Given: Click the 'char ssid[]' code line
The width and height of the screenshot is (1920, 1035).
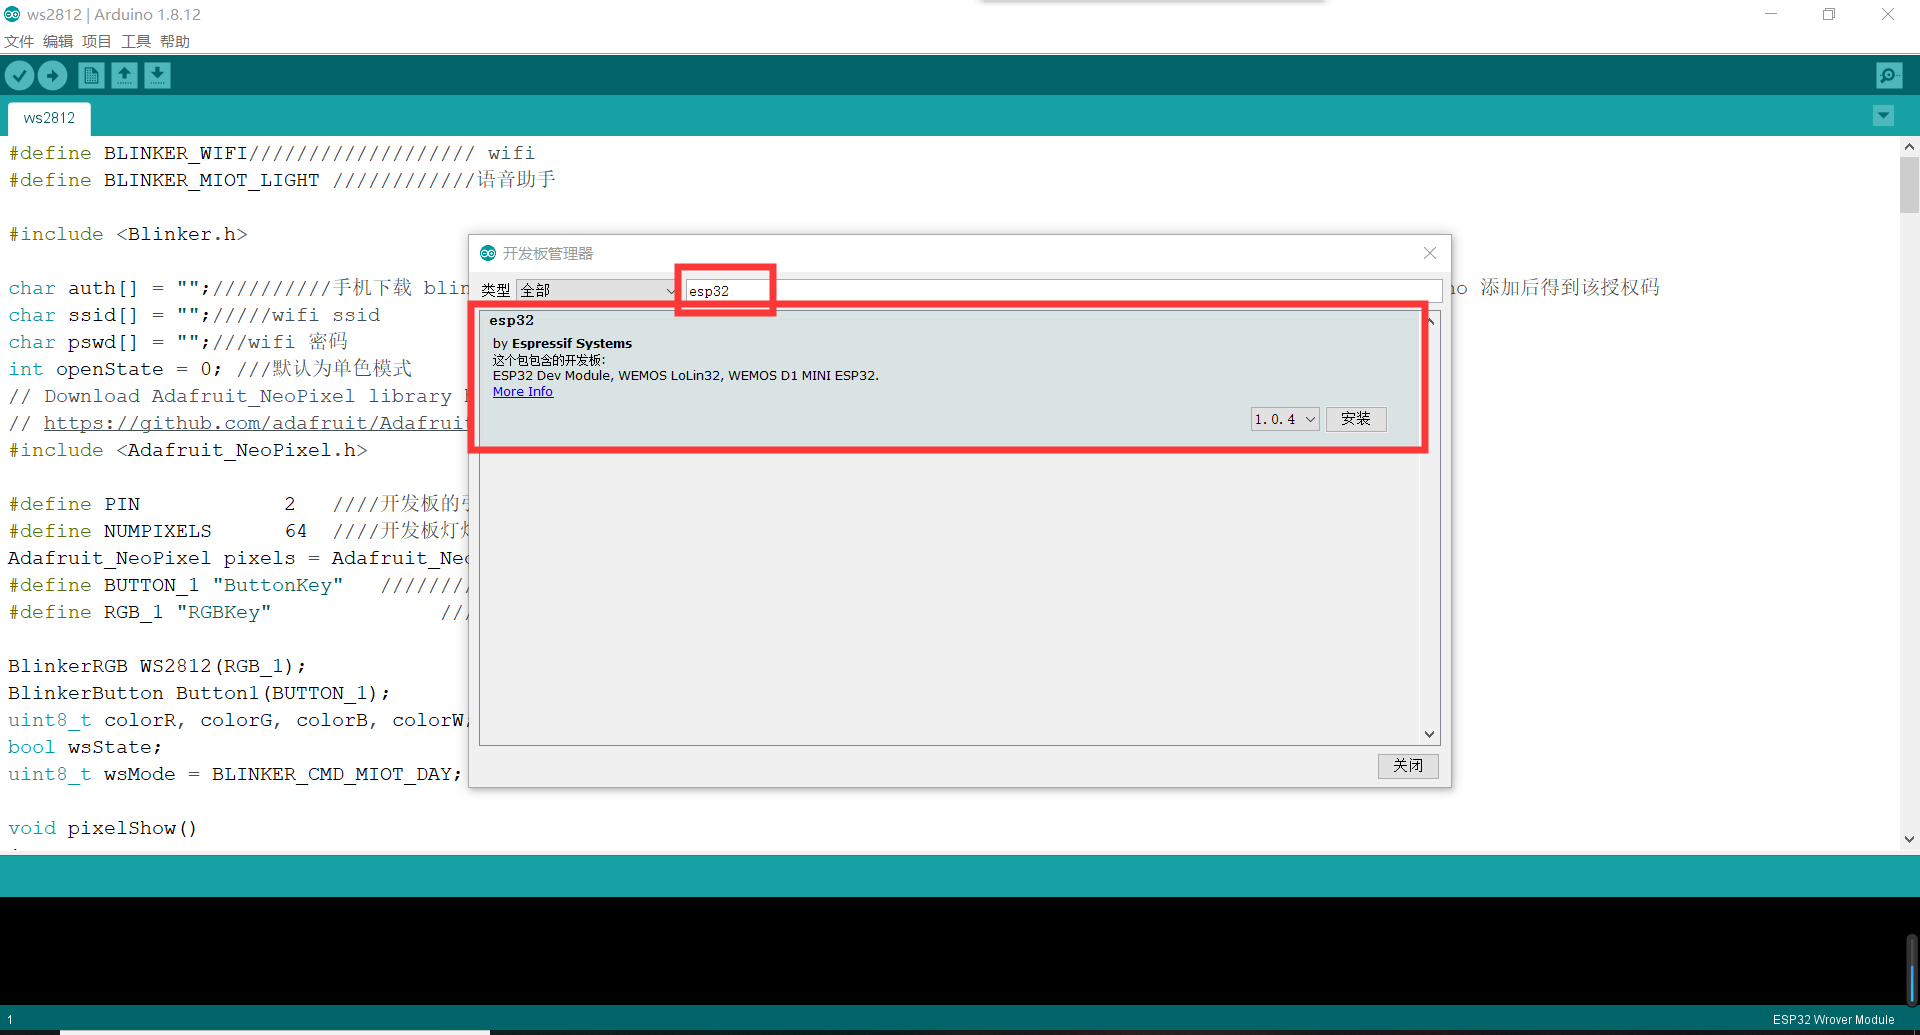Looking at the screenshot, I should [194, 315].
